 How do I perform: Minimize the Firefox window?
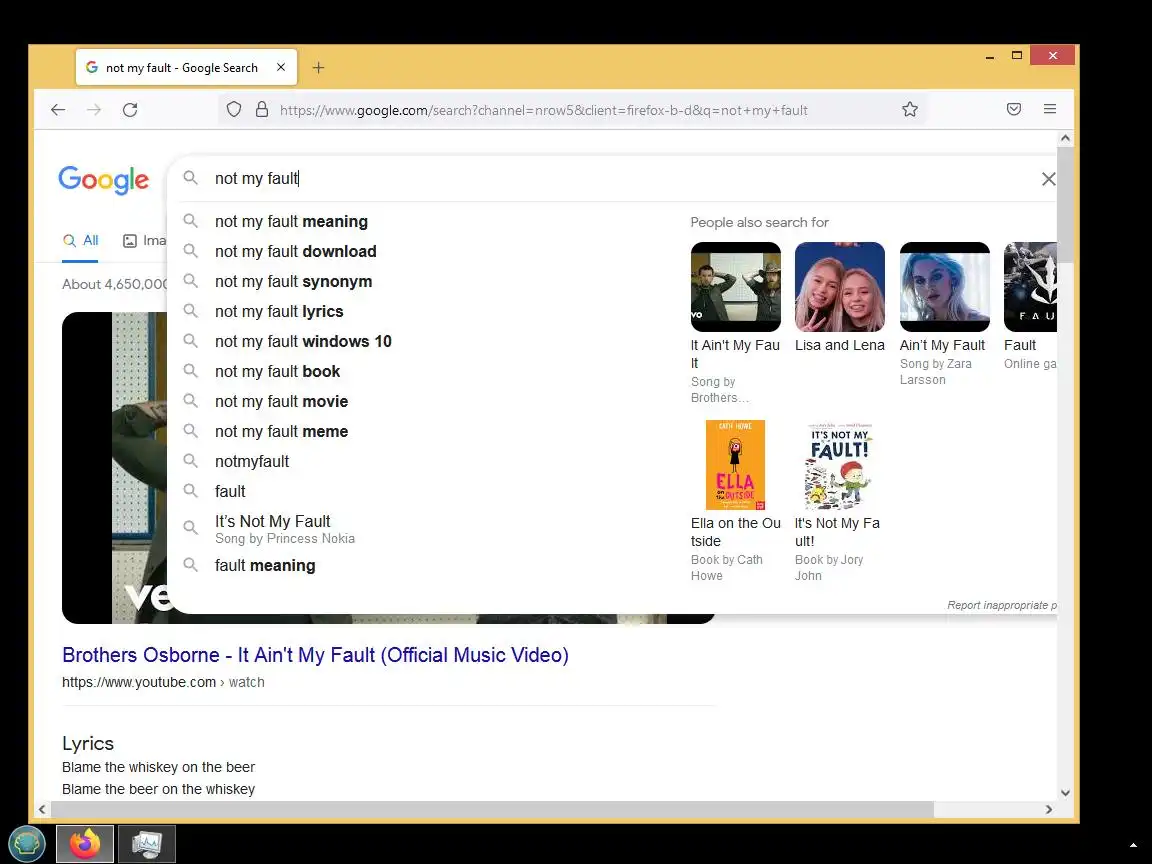(x=990, y=56)
